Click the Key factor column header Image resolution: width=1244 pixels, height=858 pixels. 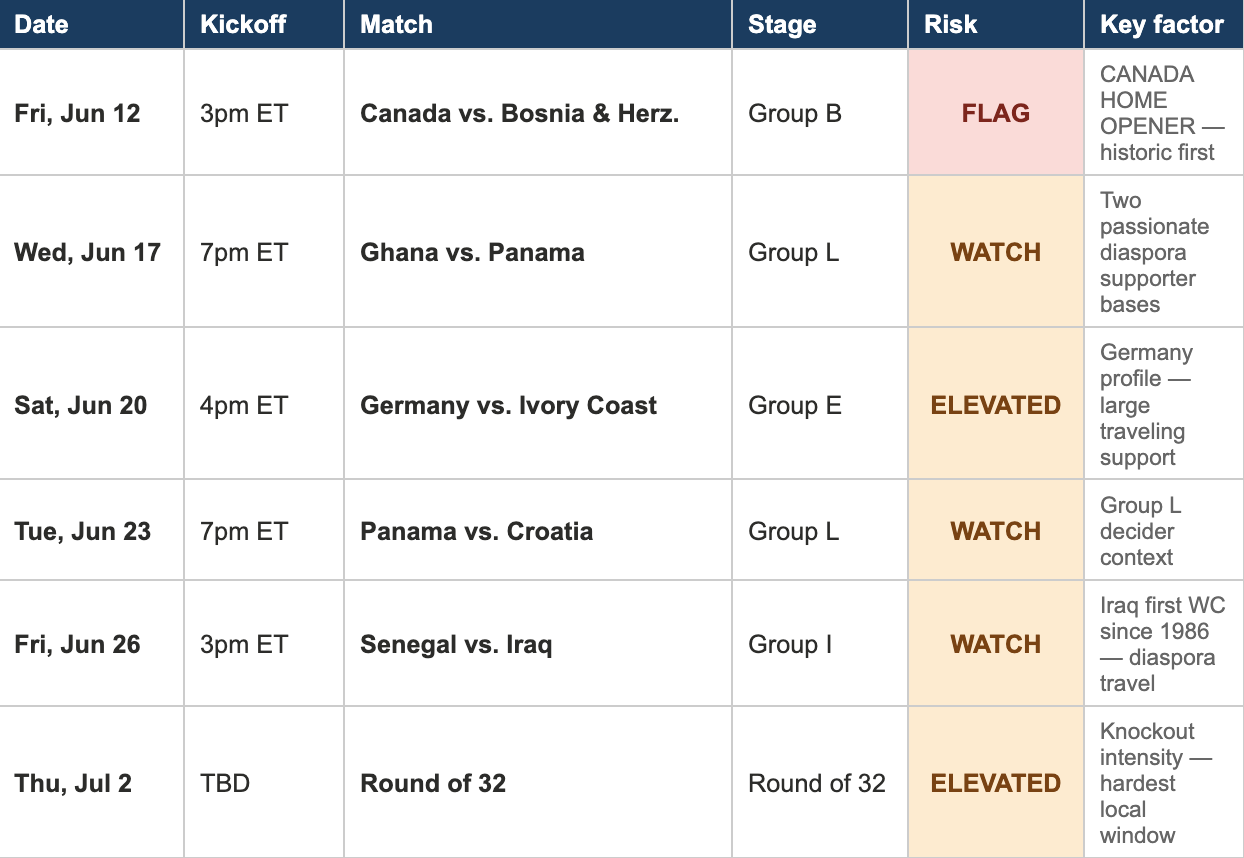(1164, 24)
